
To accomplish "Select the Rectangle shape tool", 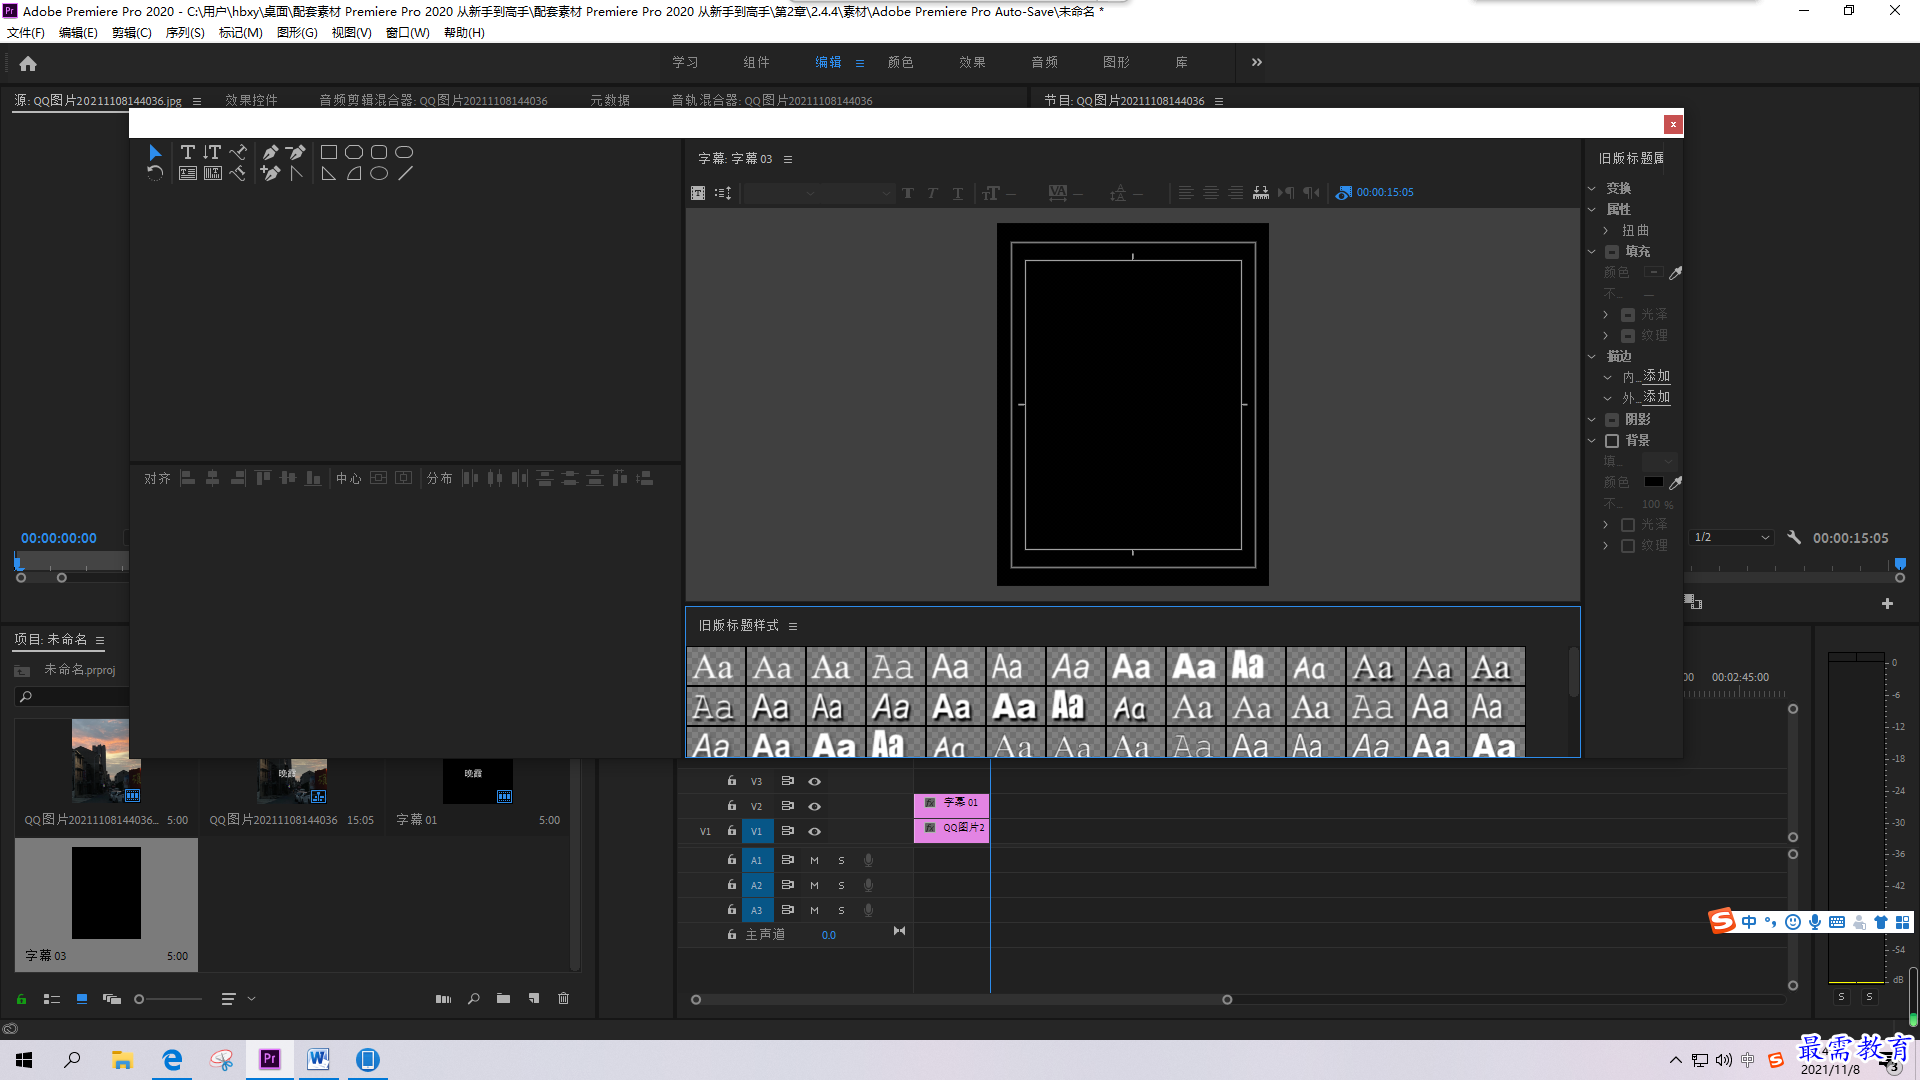I will click(328, 152).
